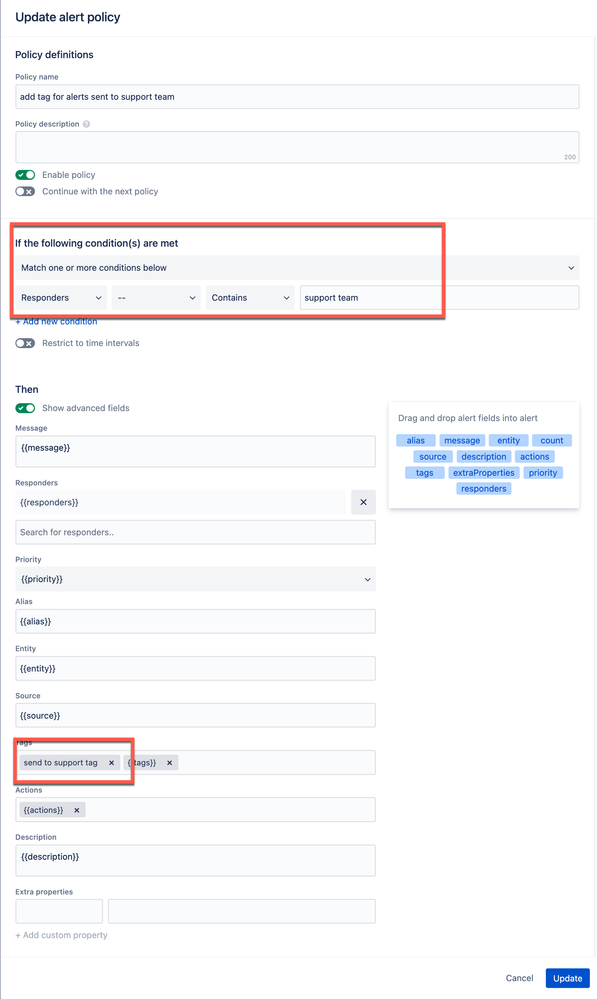The image size is (597, 999).
Task: Select the 'alias' alert field chip
Action: [x=415, y=440]
